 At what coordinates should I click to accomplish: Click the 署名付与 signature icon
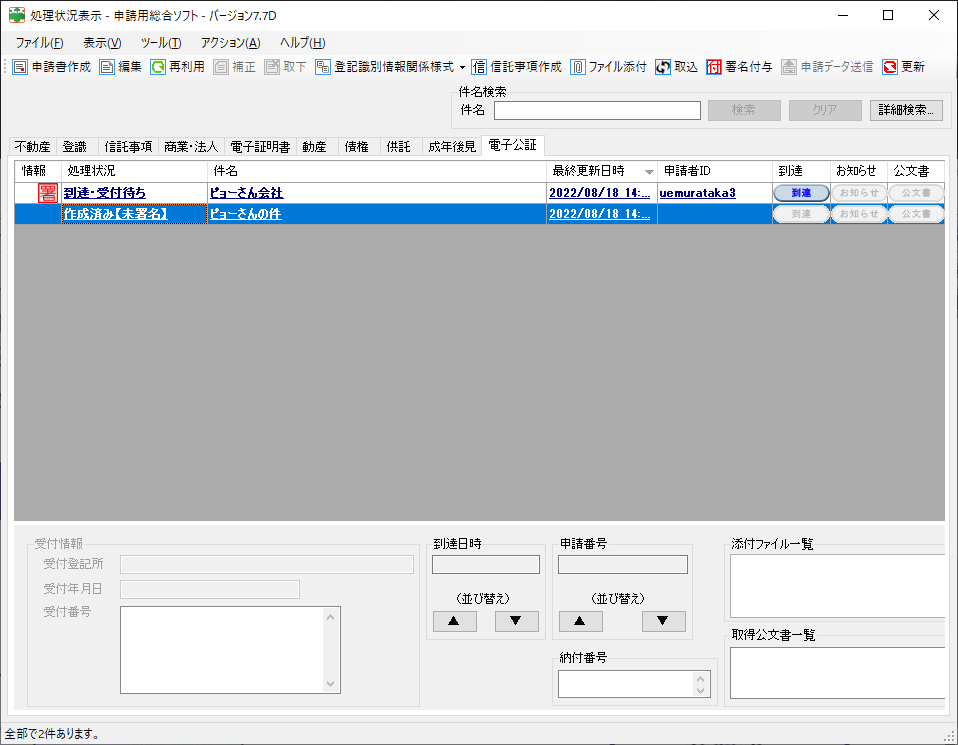[714, 67]
